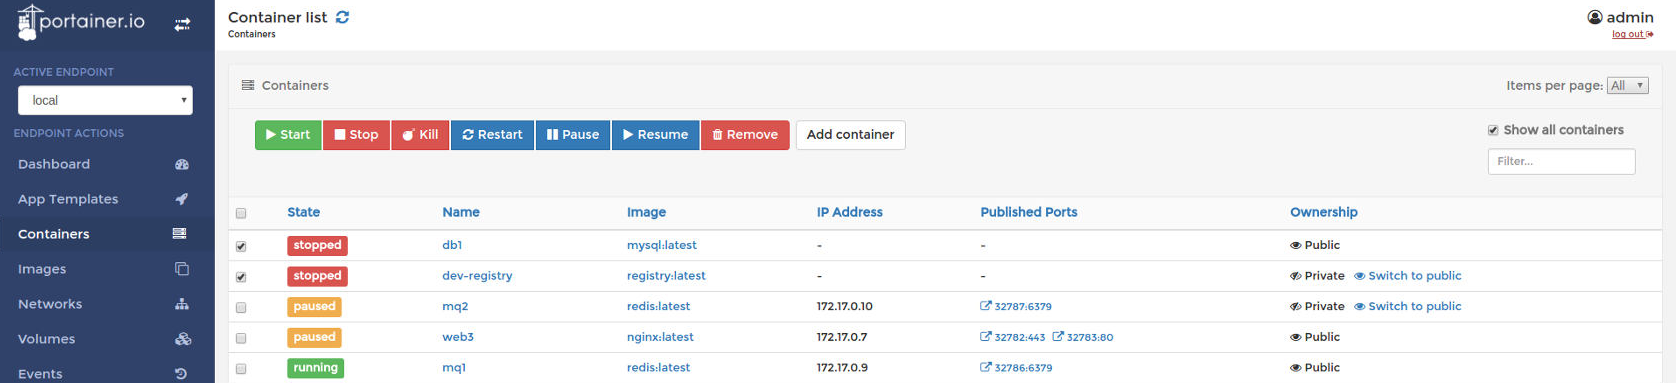This screenshot has height=383, width=1676.
Task: Click the Pause button
Action: pos(573,135)
